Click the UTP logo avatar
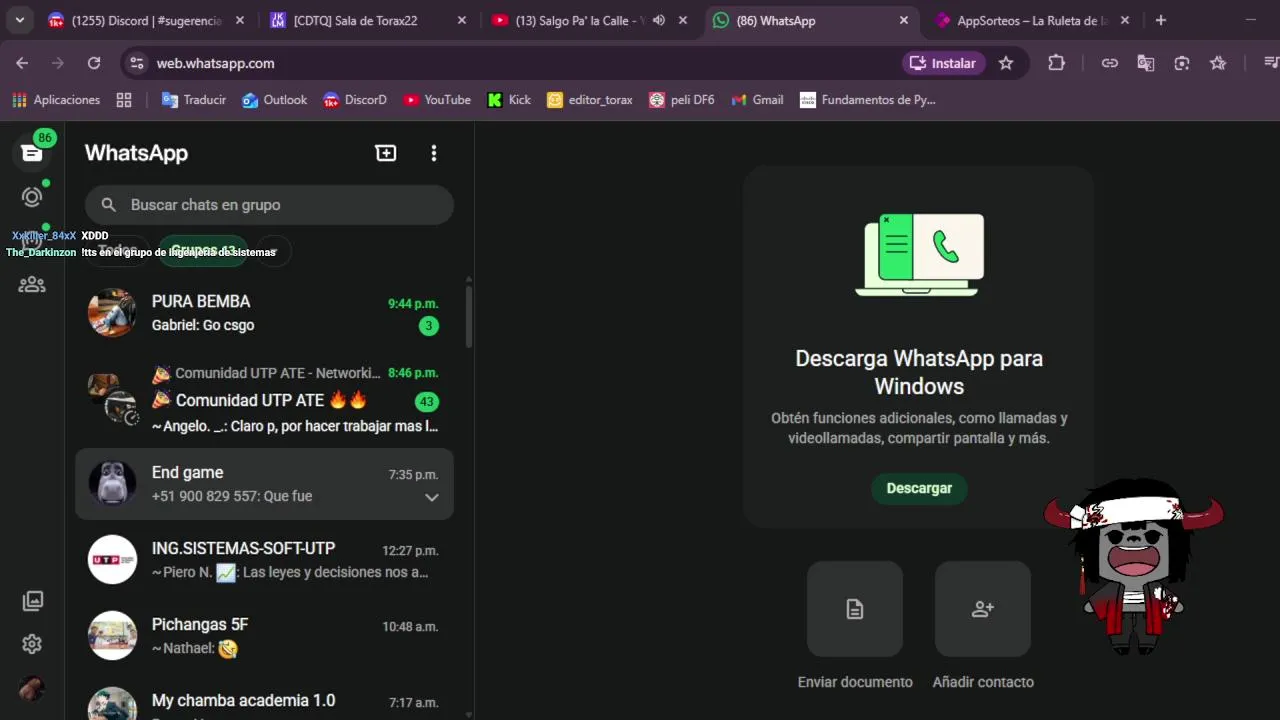1280x720 pixels. click(x=112, y=560)
